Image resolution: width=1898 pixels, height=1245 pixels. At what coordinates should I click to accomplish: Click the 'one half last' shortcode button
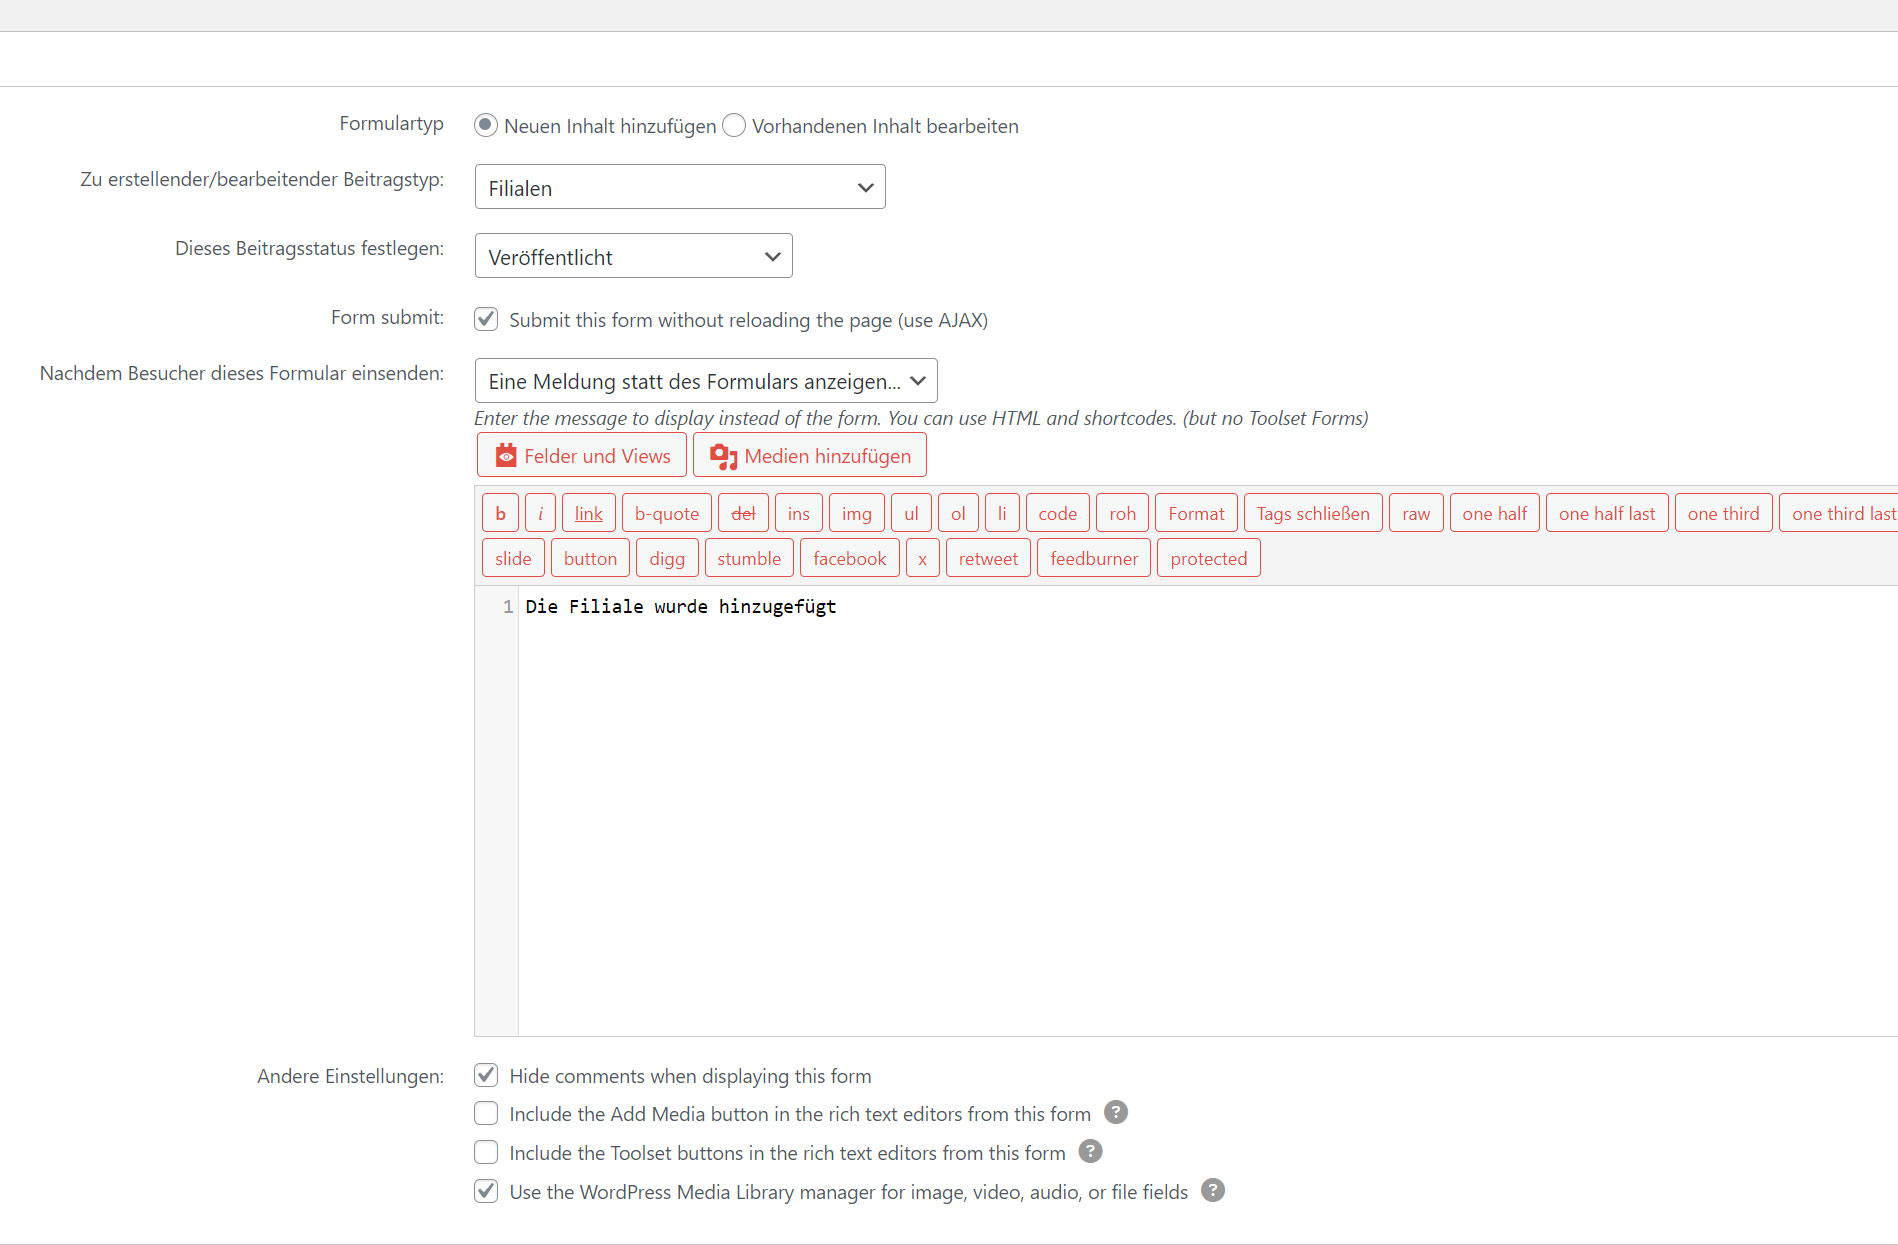point(1607,513)
